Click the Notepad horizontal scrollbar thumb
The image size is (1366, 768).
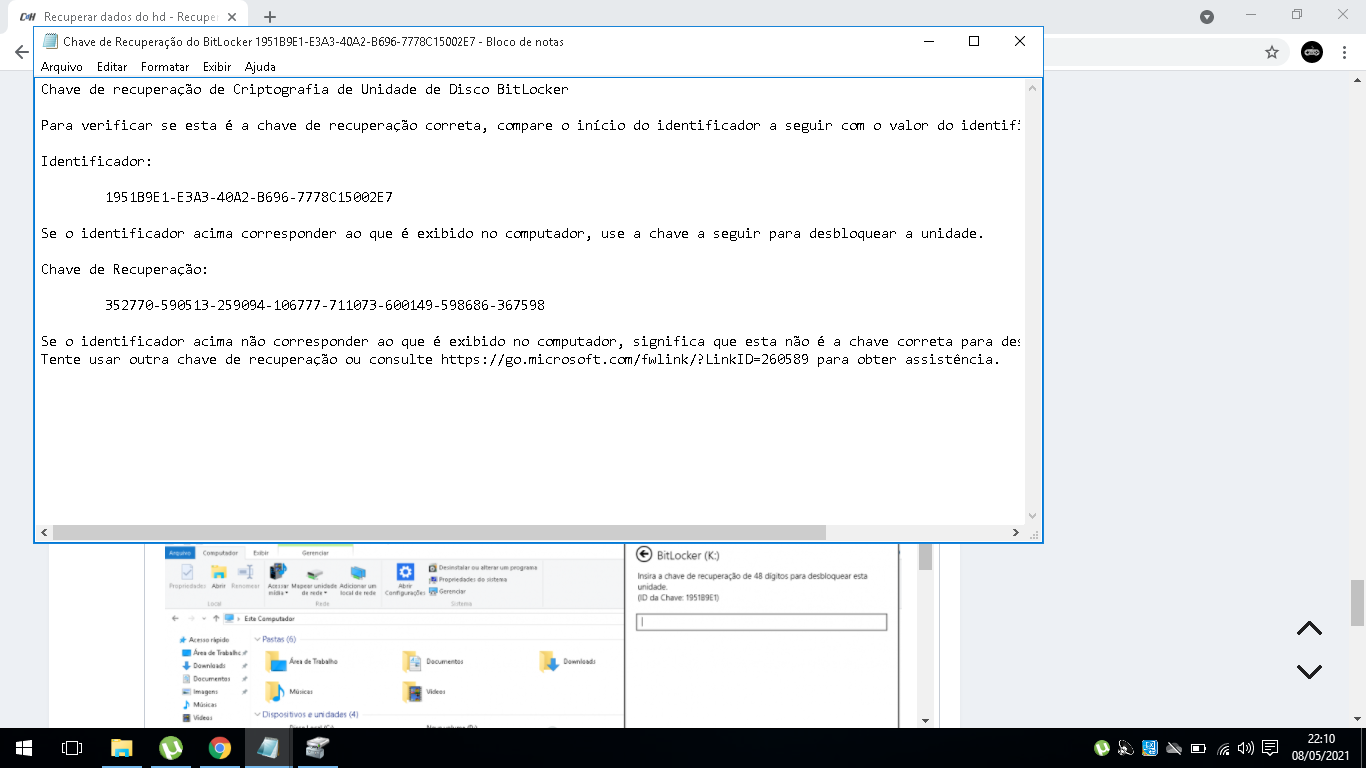(439, 533)
